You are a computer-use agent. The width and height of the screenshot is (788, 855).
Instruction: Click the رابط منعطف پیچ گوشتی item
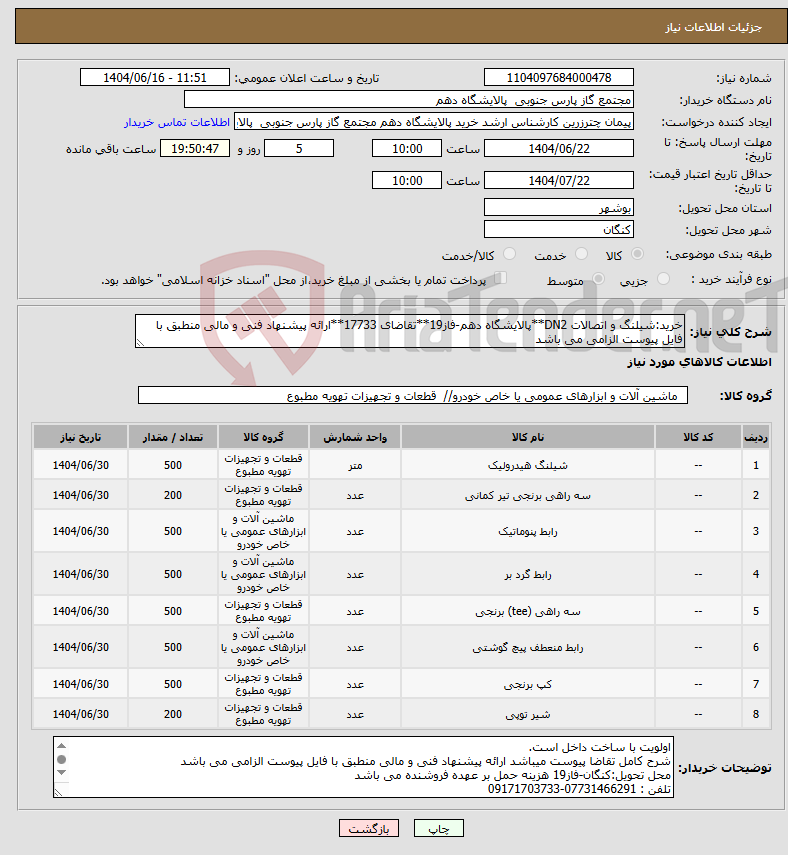[x=528, y=648]
